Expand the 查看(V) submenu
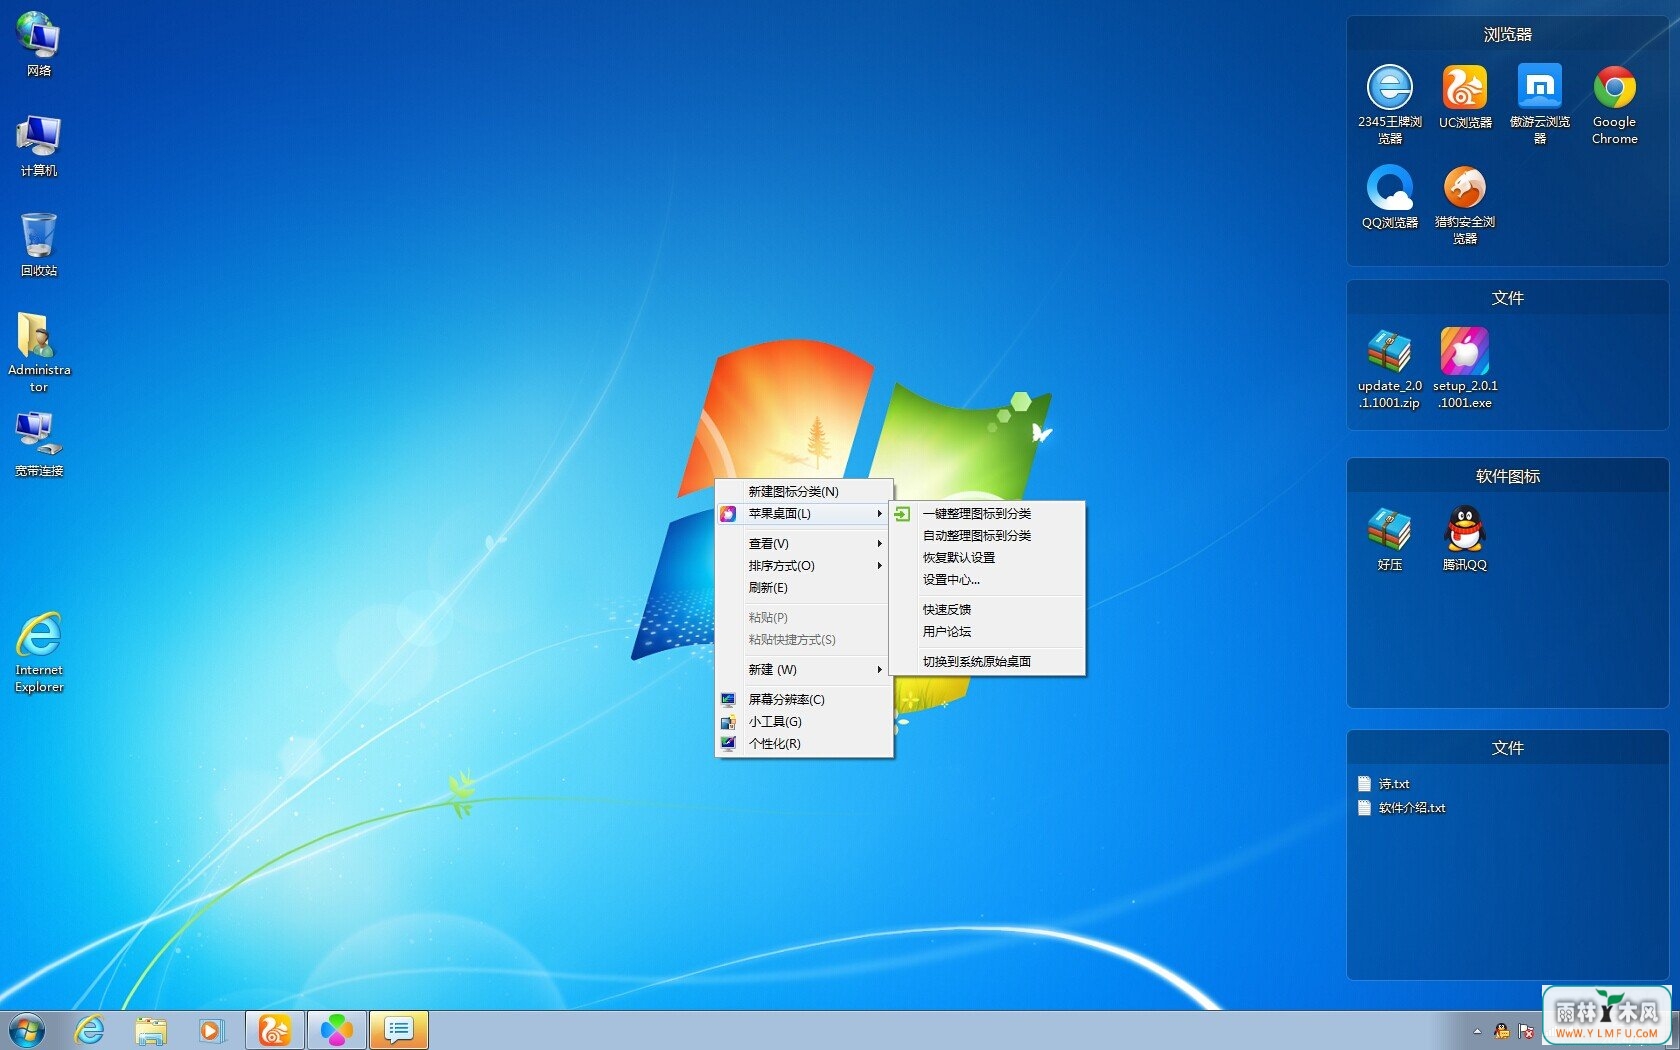The image size is (1680, 1050). (x=804, y=543)
